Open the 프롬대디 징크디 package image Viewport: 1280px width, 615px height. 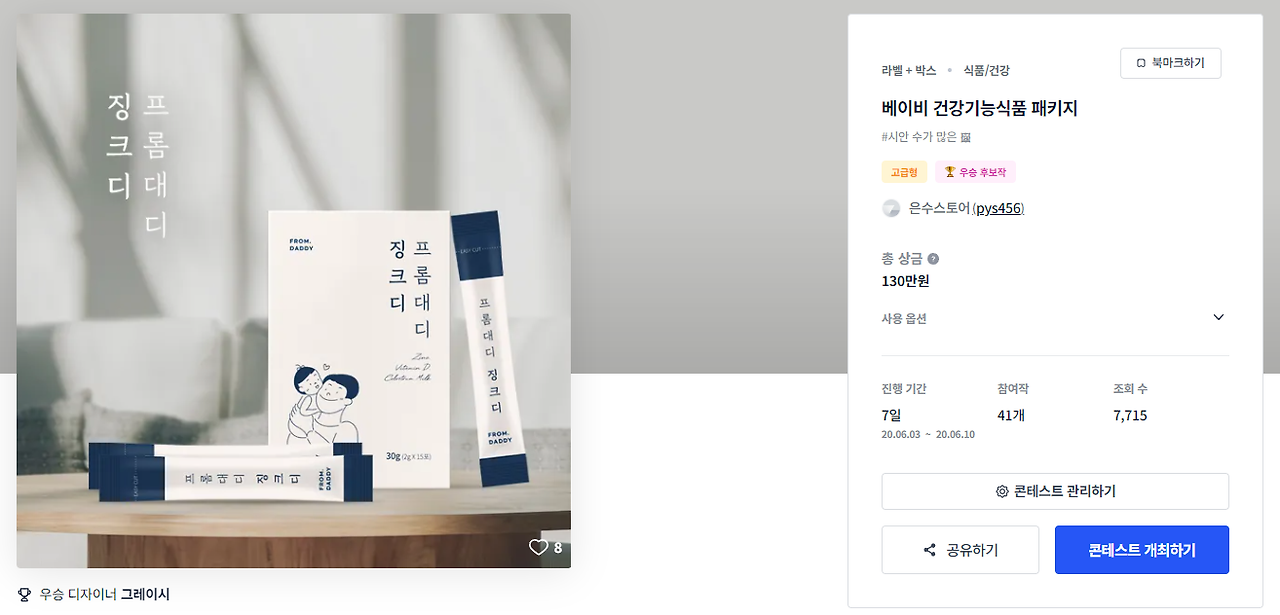(294, 291)
